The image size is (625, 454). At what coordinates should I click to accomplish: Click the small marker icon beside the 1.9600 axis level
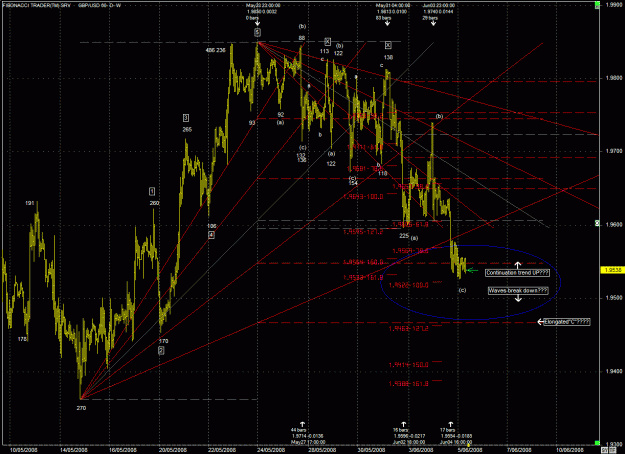point(597,223)
